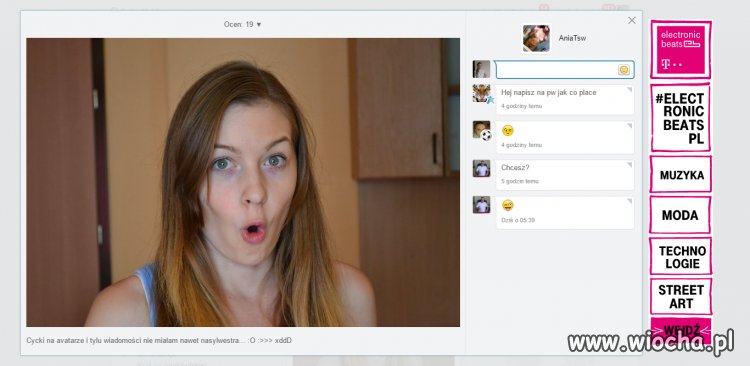Viewport: 750px width, 366px height.
Task: Click the 'Chcesz?' comment text
Action: [515, 167]
